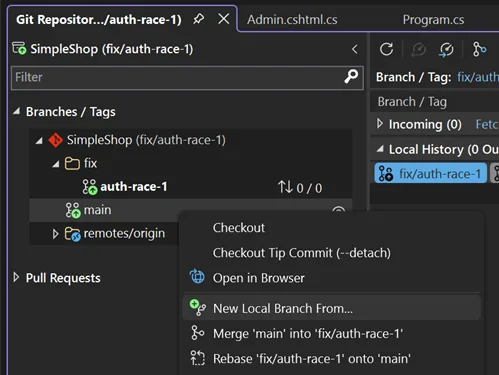499x375 pixels.
Task: Open the branch graph toolbar icon
Action: [479, 50]
